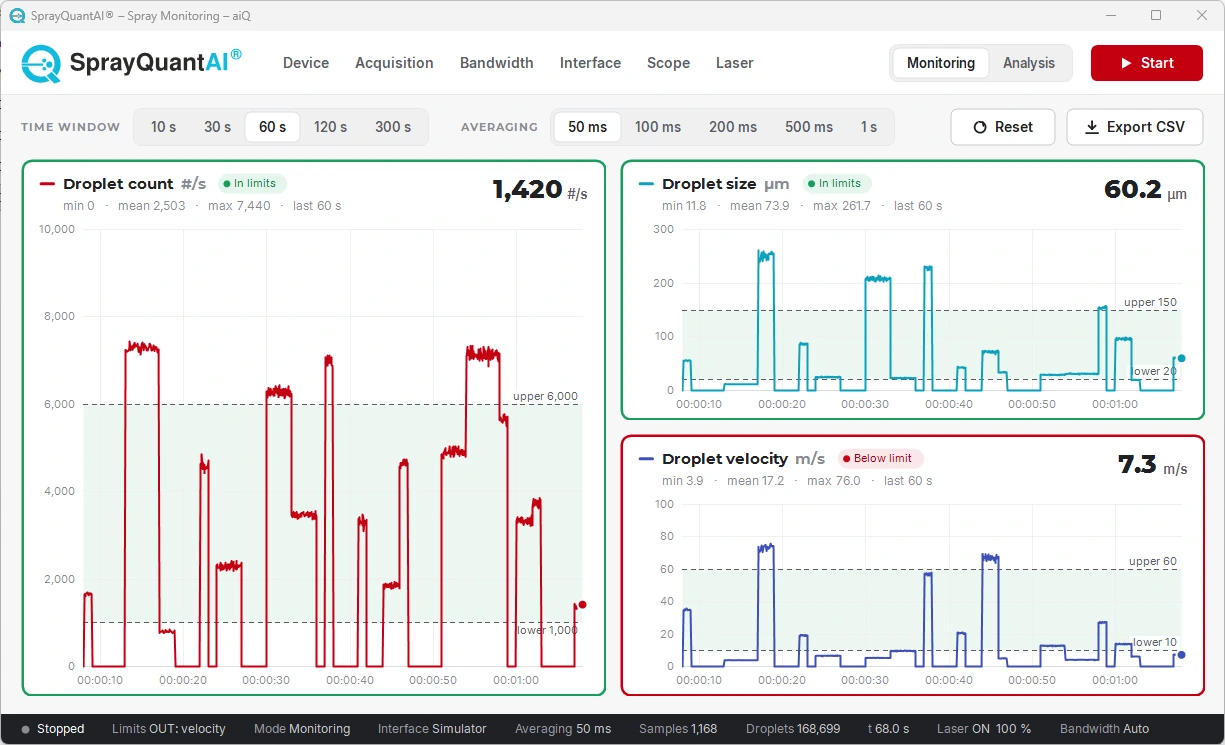Click the 1,420 #/s current value

(x=540, y=190)
